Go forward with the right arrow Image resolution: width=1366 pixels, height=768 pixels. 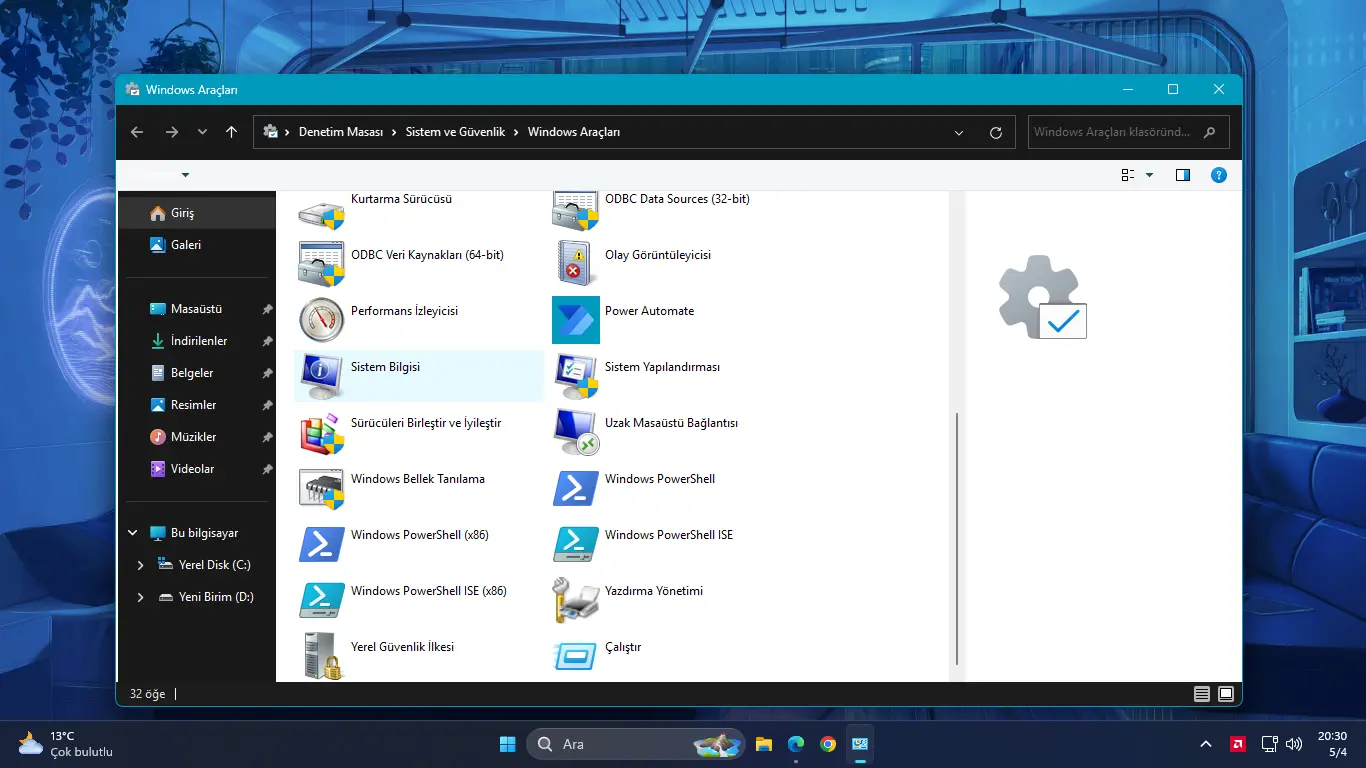click(x=172, y=132)
